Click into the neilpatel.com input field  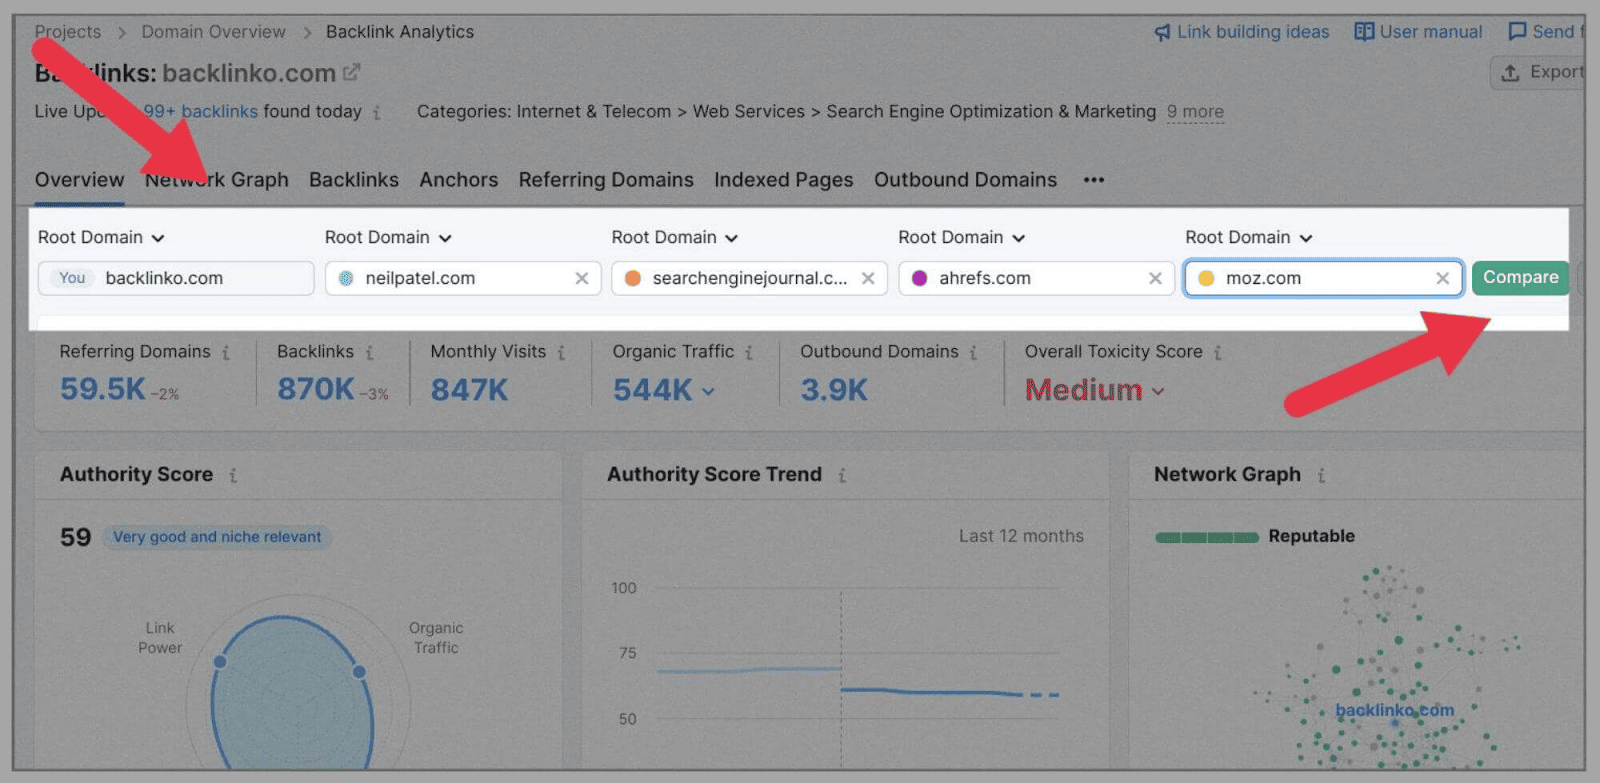[463, 279]
